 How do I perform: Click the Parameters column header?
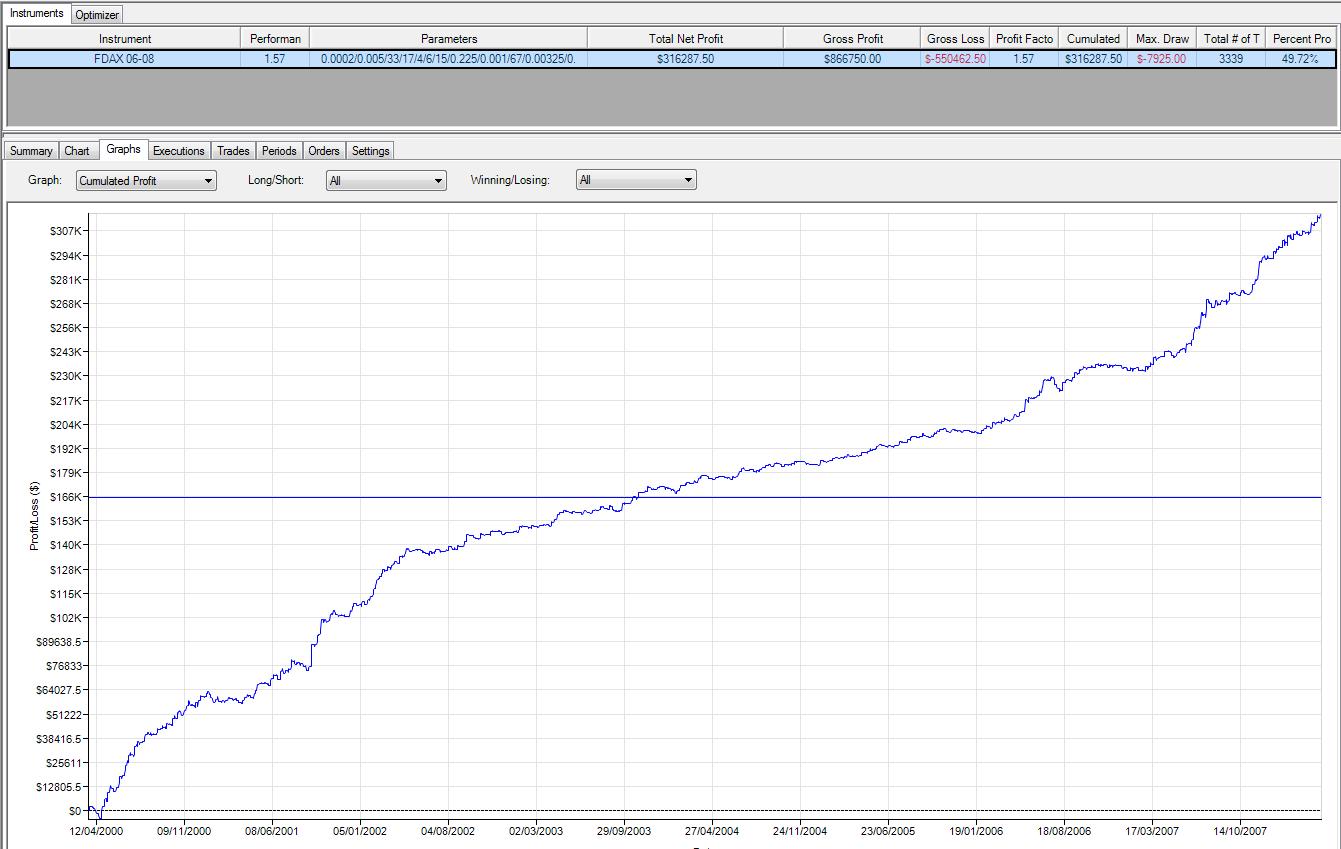[x=449, y=39]
